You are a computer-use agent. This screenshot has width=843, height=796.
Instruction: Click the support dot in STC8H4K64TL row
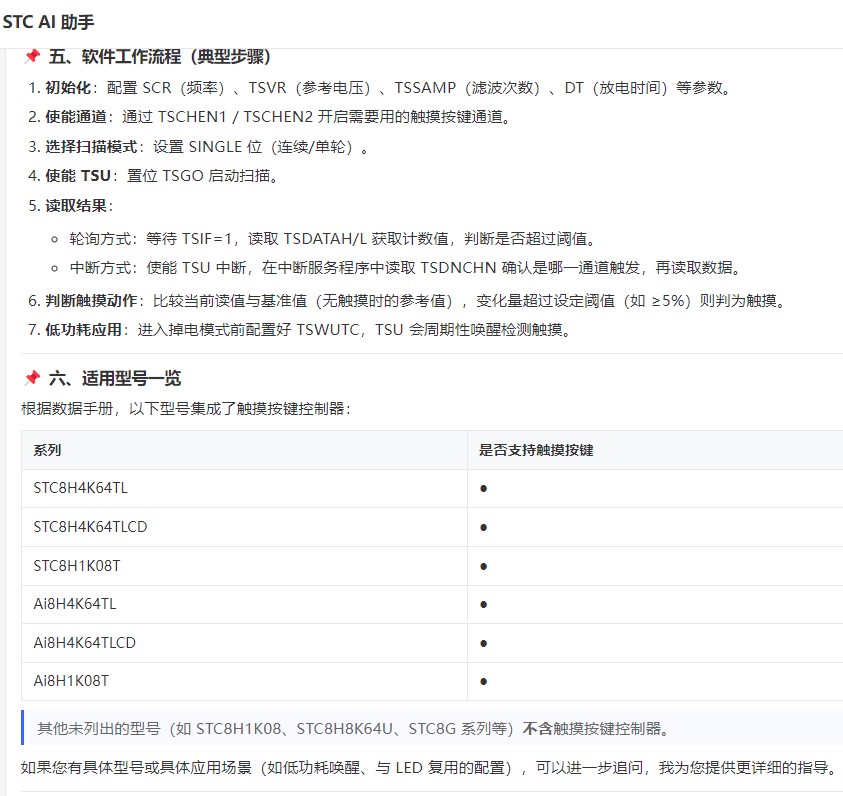coord(483,489)
